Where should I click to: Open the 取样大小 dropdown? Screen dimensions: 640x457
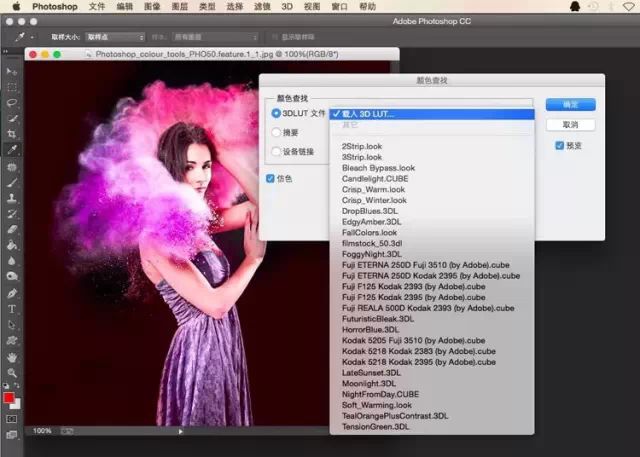115,37
